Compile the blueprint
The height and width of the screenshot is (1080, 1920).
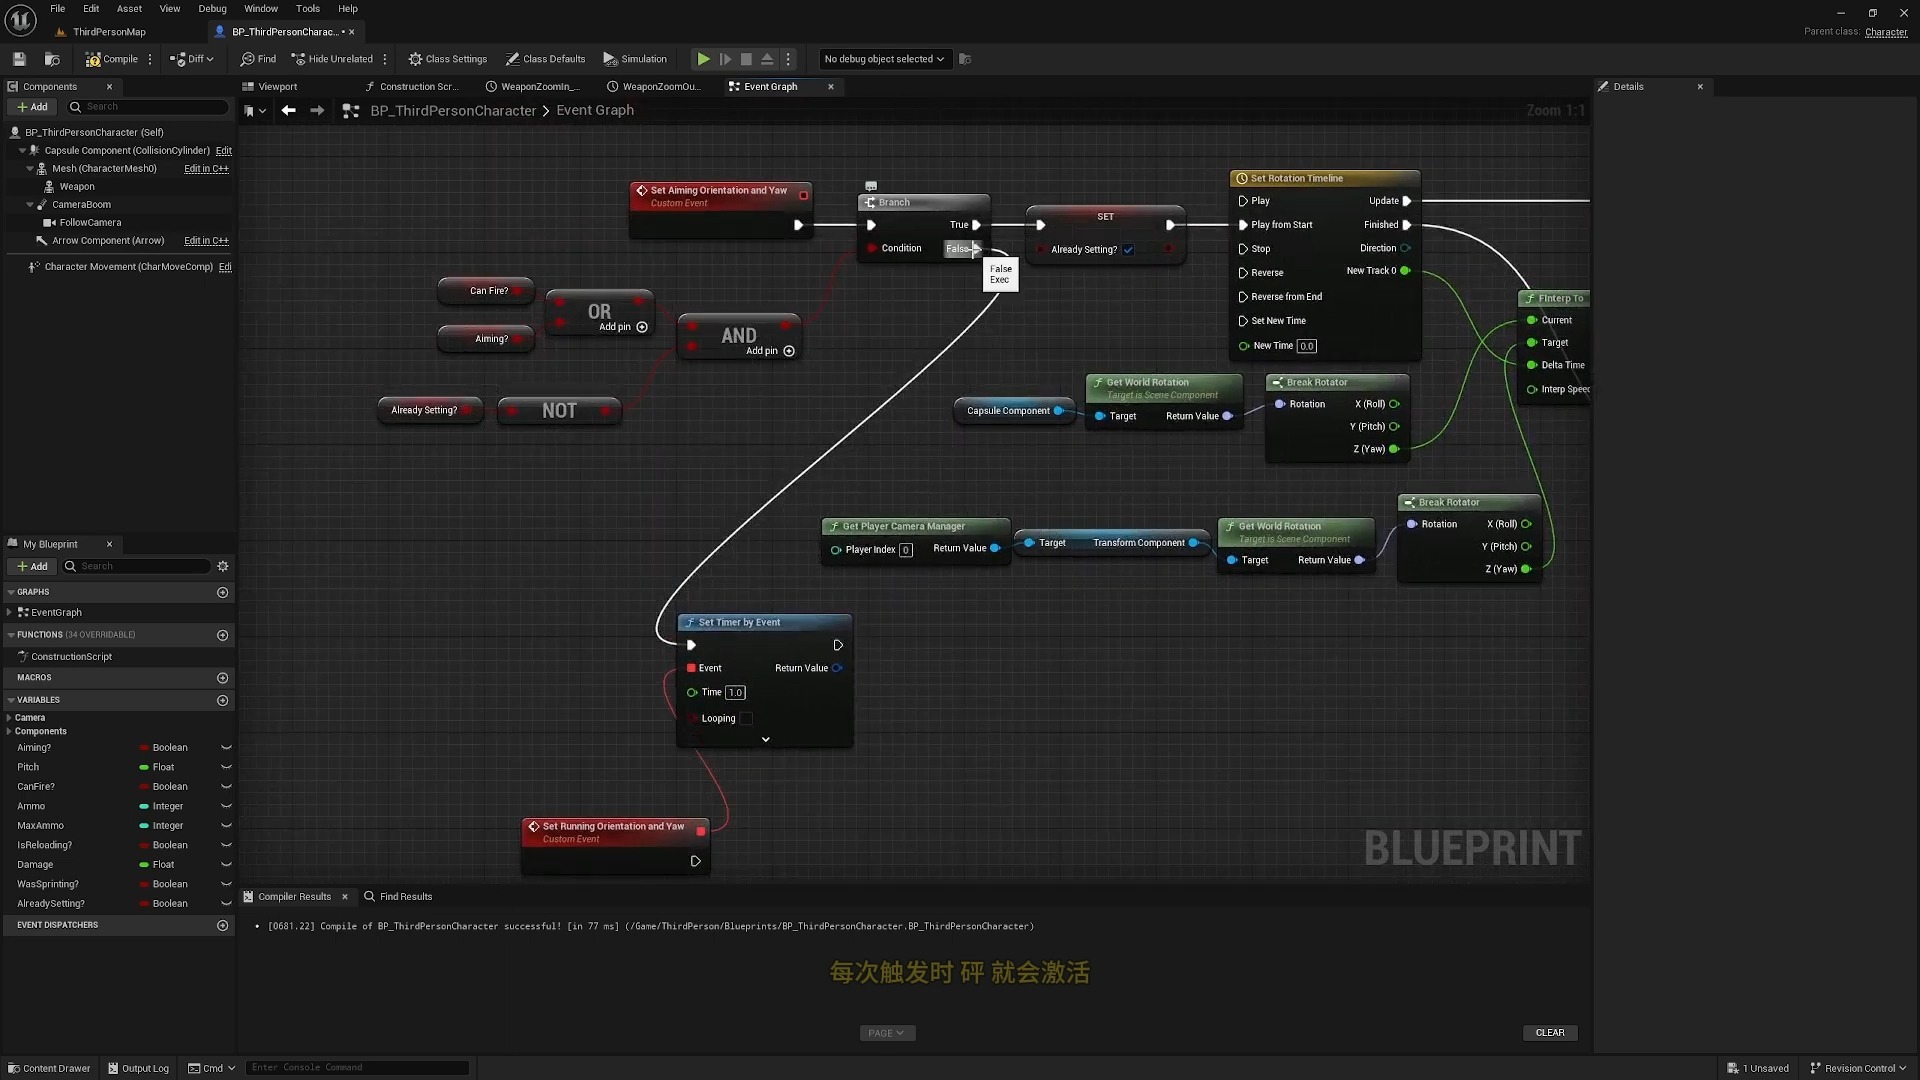pos(111,59)
